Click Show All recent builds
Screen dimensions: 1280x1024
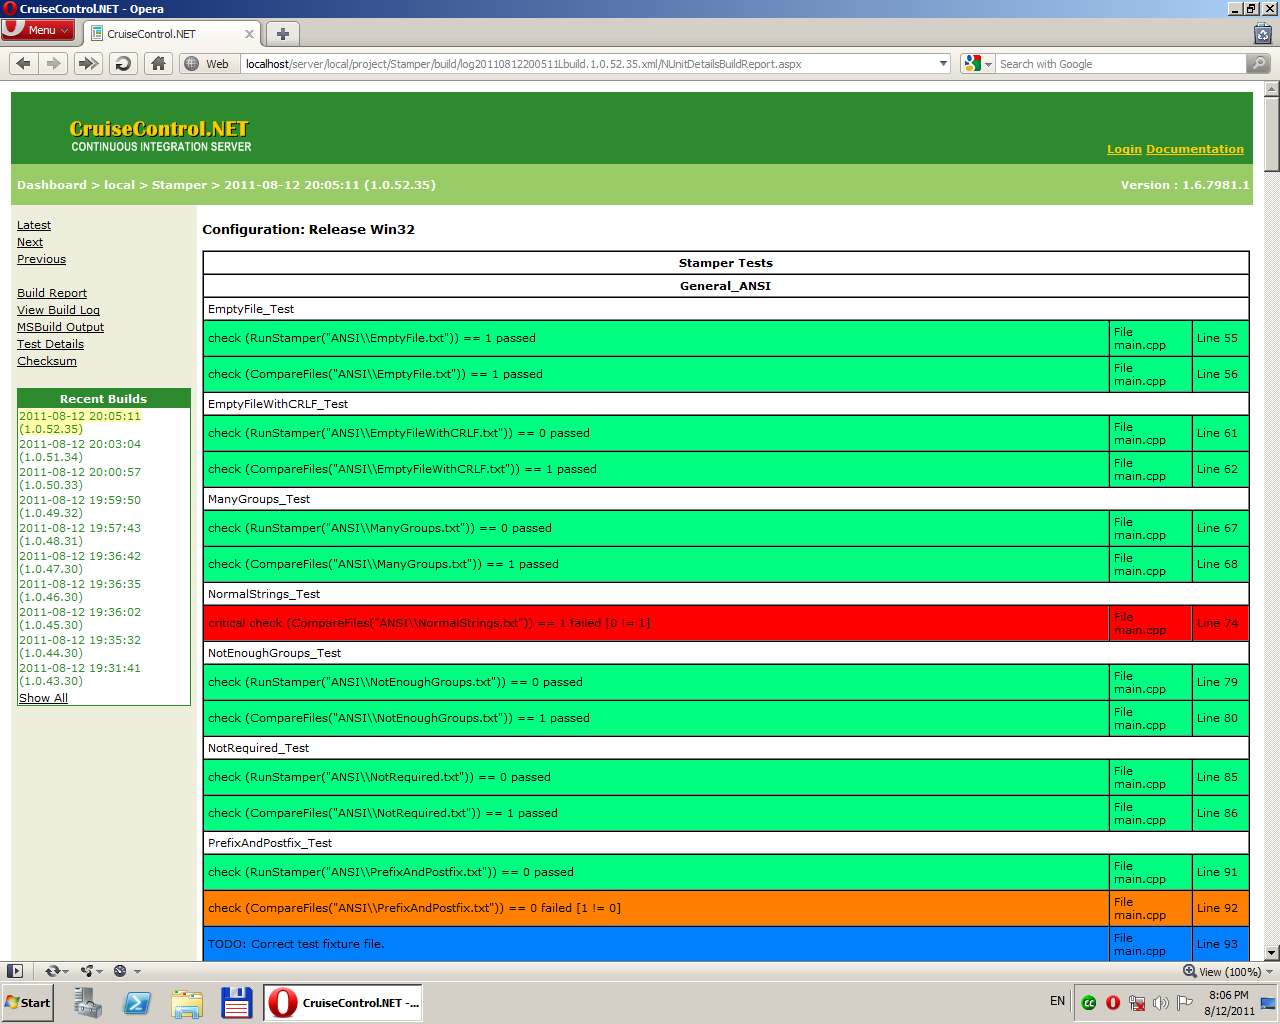[x=43, y=698]
